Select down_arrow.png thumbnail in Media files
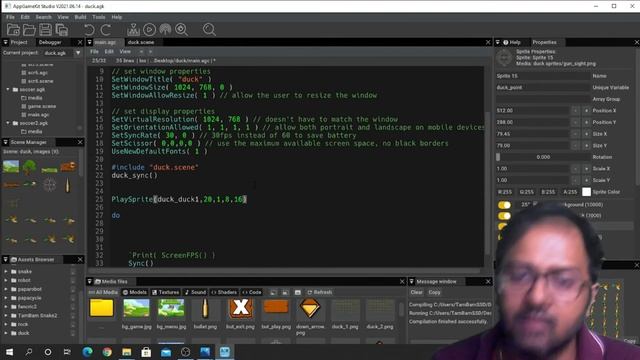The width and height of the screenshot is (640, 360). click(310, 308)
